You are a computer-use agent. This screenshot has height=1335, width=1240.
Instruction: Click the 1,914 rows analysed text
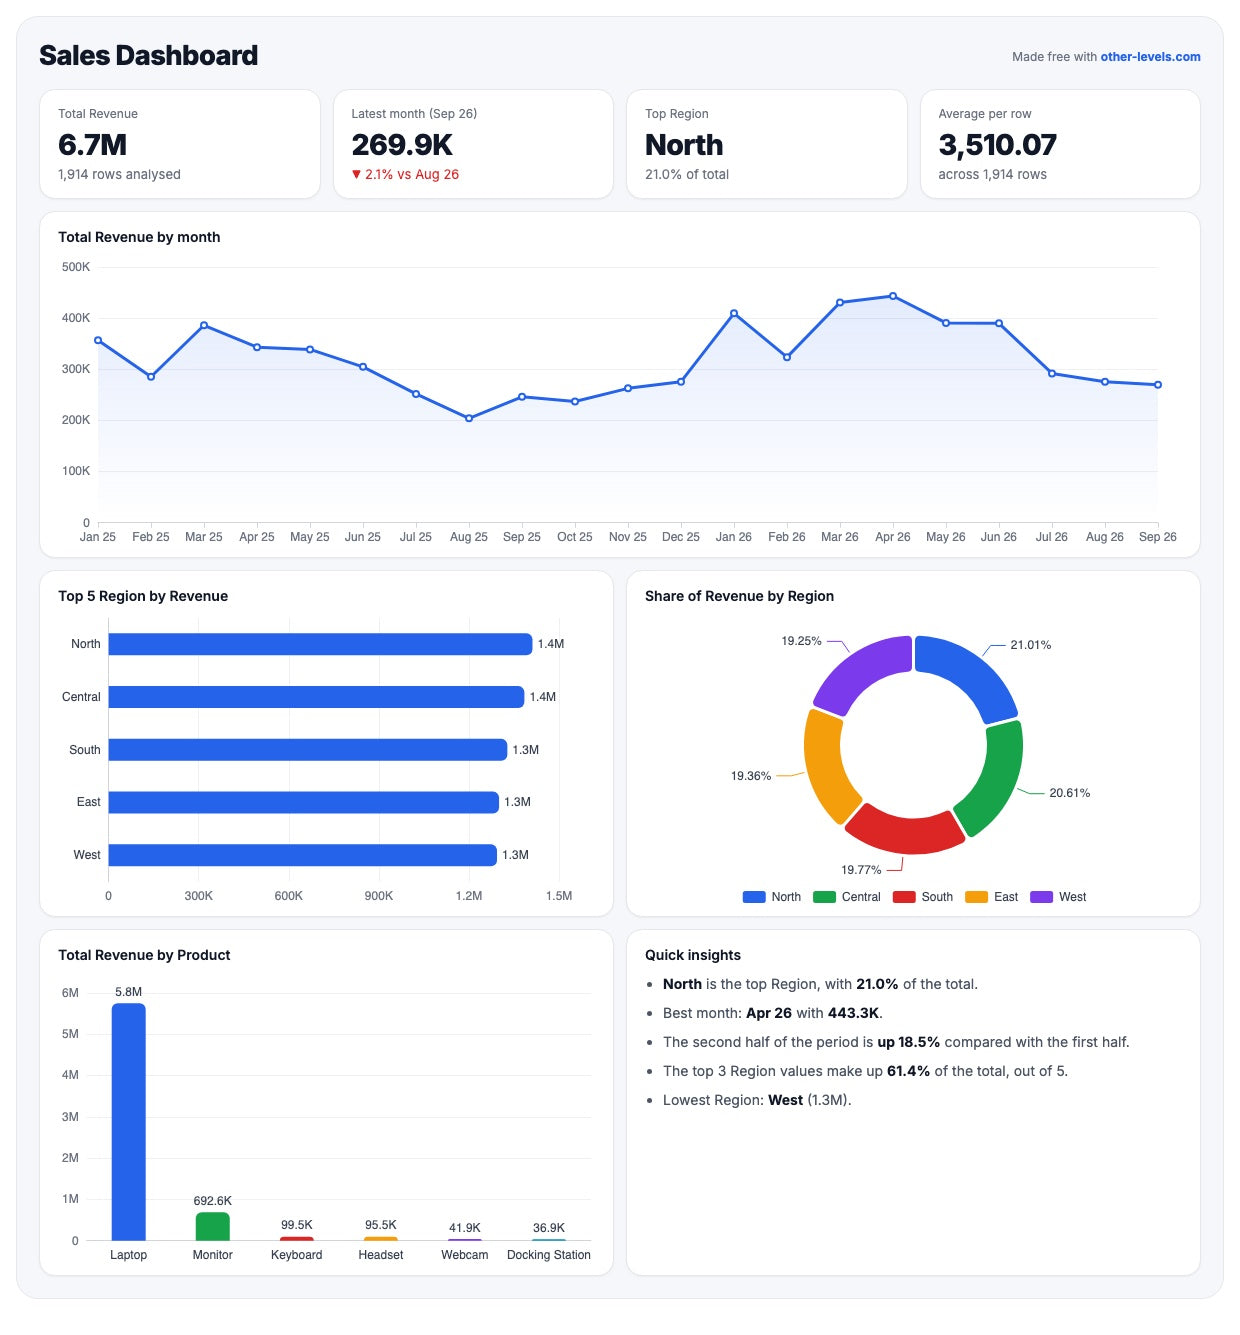point(119,174)
